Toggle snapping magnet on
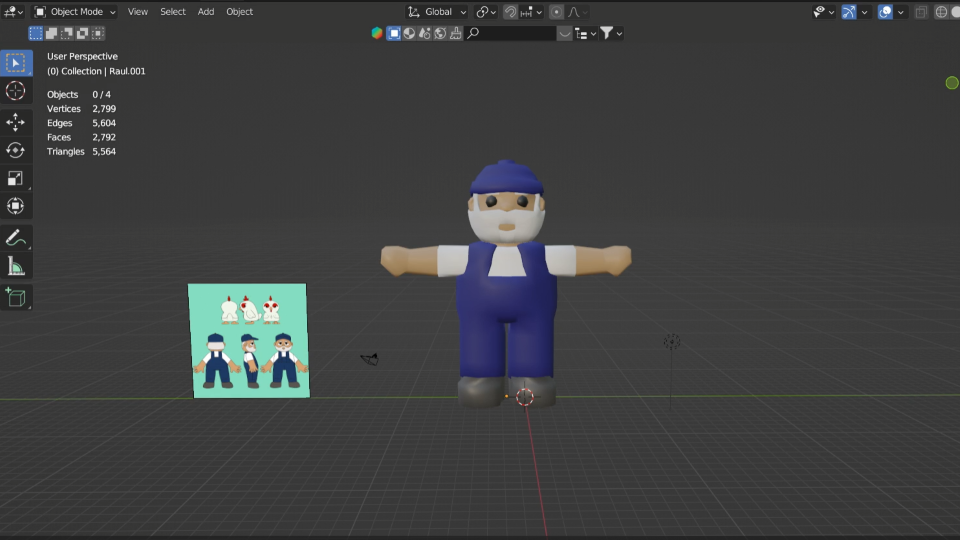This screenshot has height=540, width=960. 510,12
